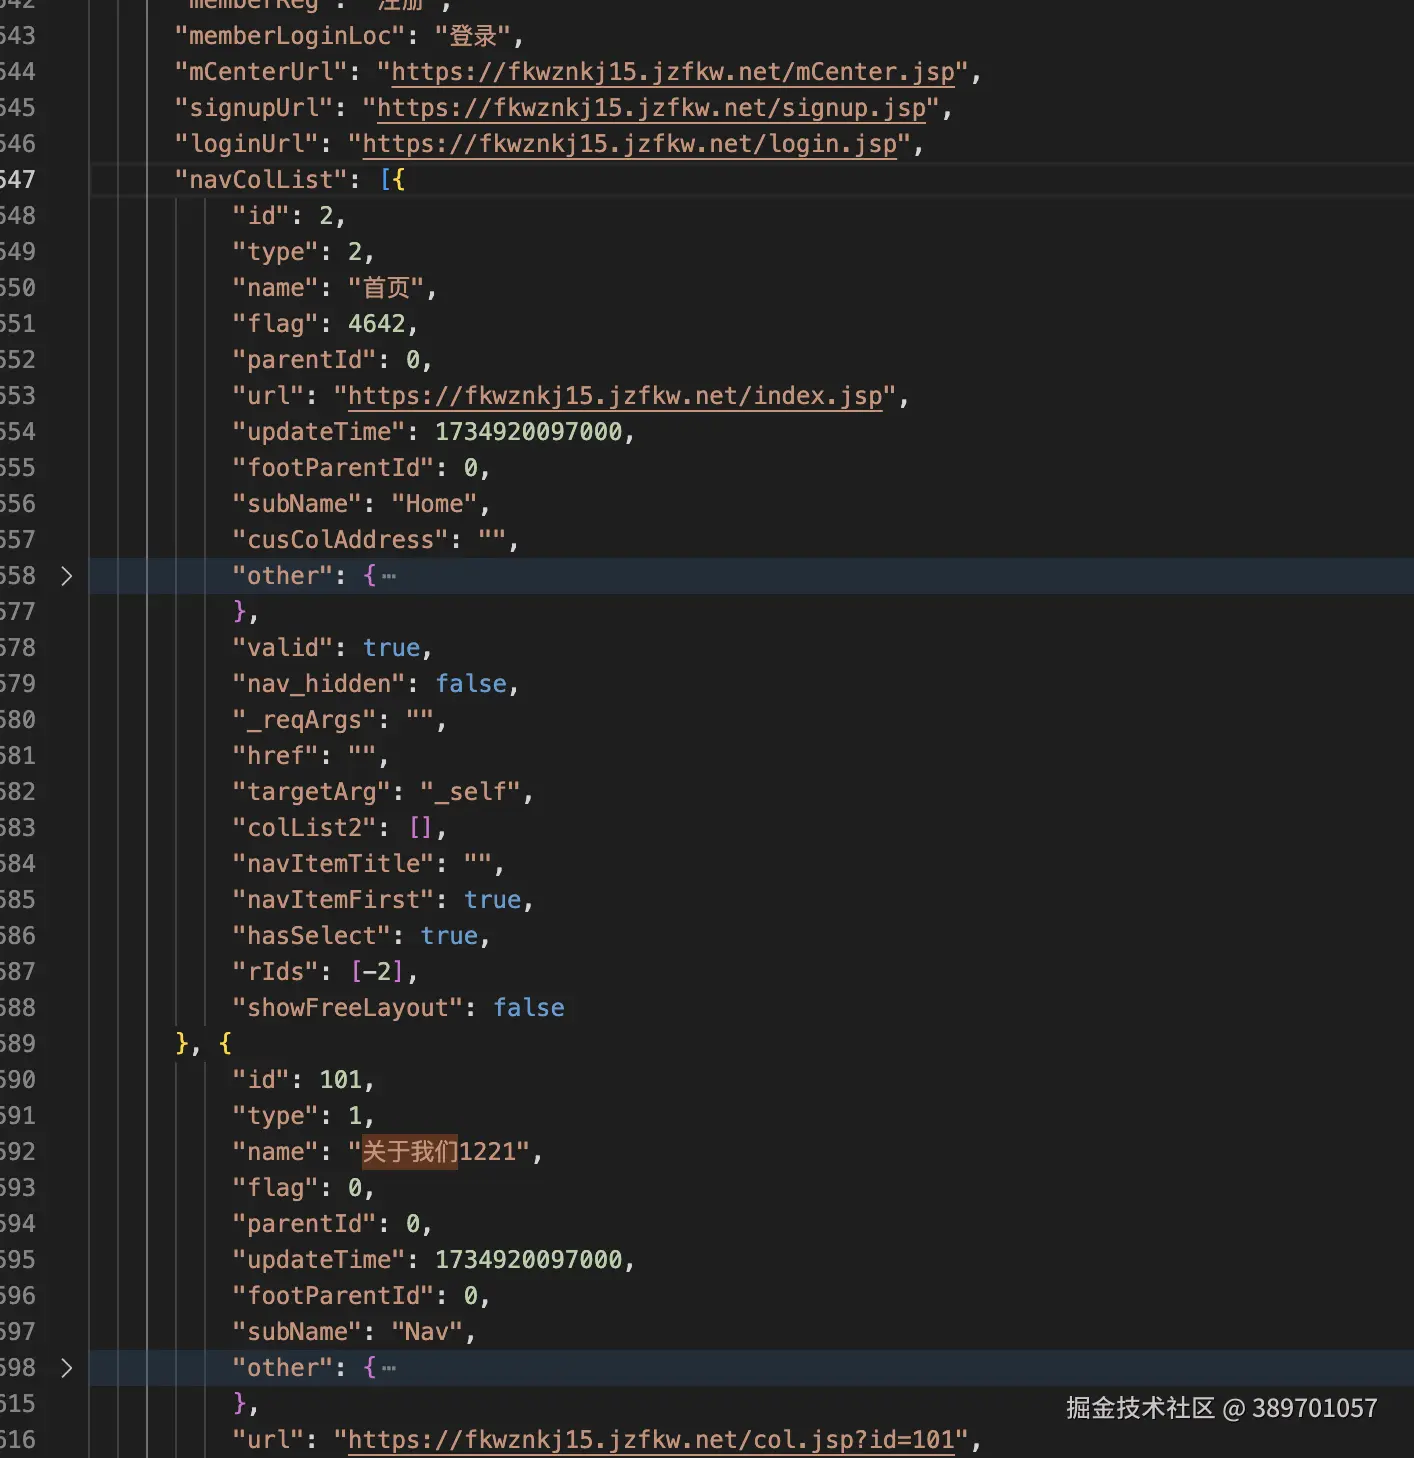Follow the signup.jsp URL link
This screenshot has height=1458, width=1414.
(x=650, y=107)
